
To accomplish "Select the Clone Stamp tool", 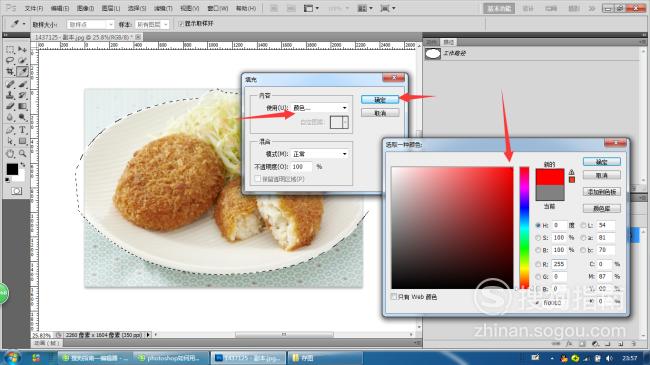I will (10, 95).
